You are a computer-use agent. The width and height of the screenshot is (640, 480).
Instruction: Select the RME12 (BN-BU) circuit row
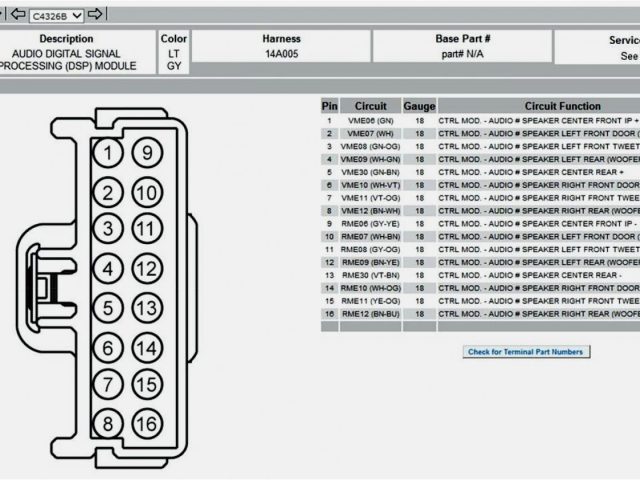370,313
